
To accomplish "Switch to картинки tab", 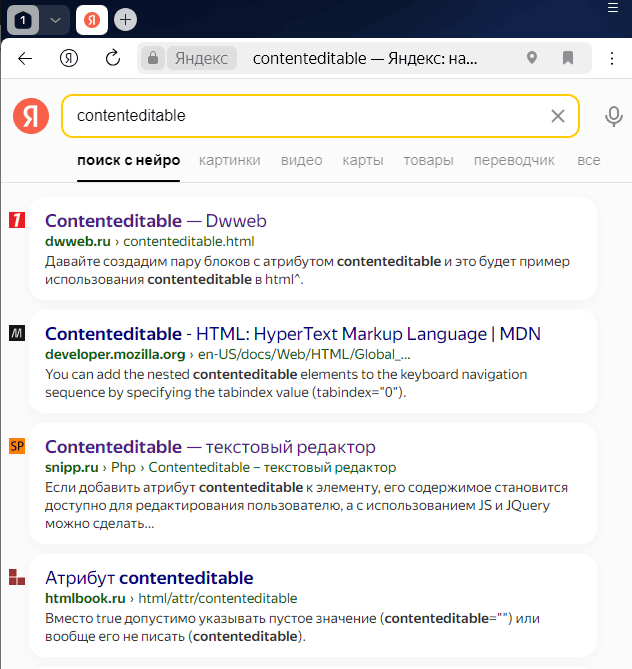I will [x=230, y=160].
